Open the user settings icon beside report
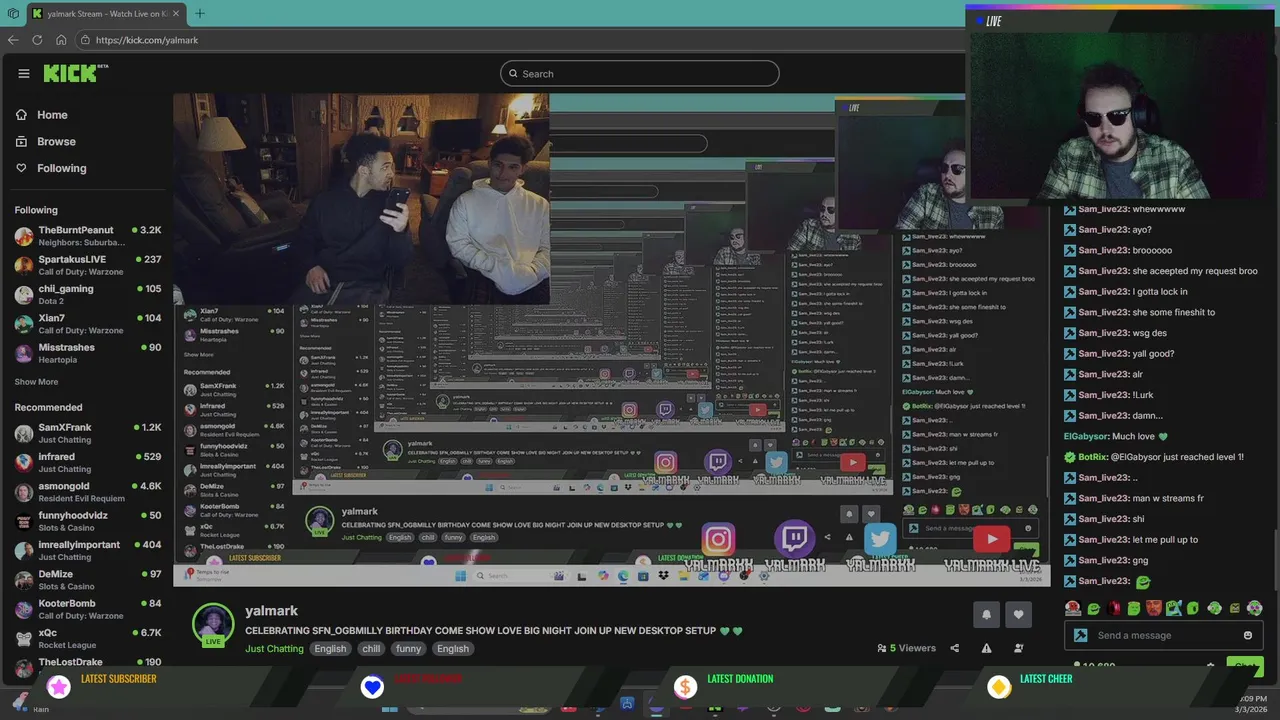1280x720 pixels. point(1018,648)
